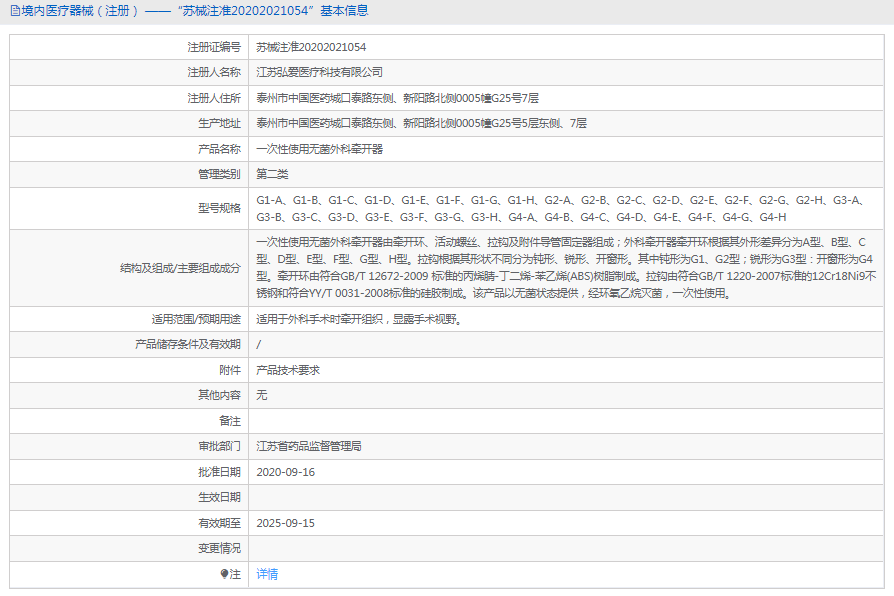Open the 详情 link in the bottom row

pyautogui.click(x=267, y=574)
